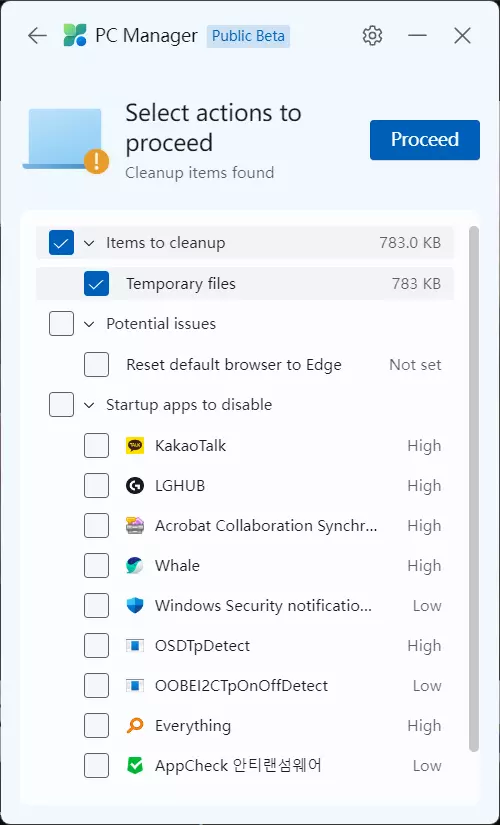The width and height of the screenshot is (500, 825).
Task: Tick the Acrobat Collaboration Synchronizer checkbox
Action: (96, 526)
